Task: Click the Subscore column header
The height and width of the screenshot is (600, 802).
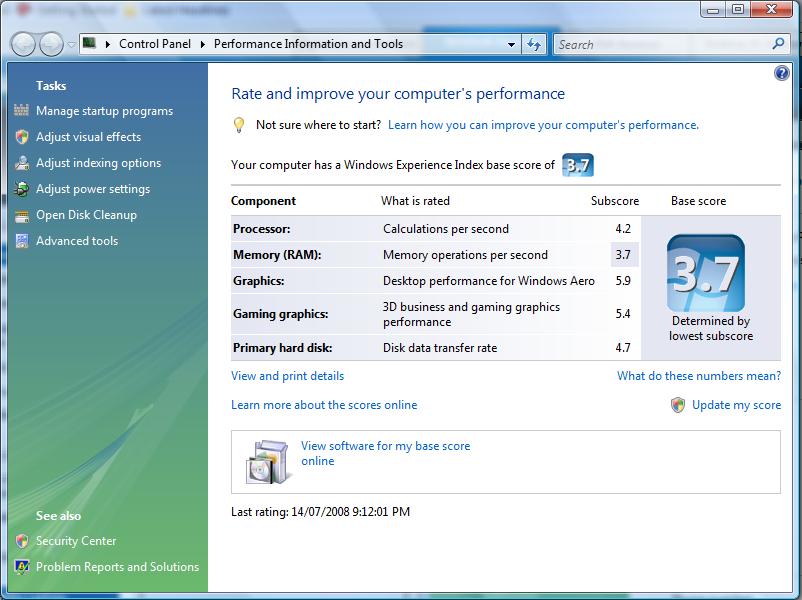Action: coord(615,201)
